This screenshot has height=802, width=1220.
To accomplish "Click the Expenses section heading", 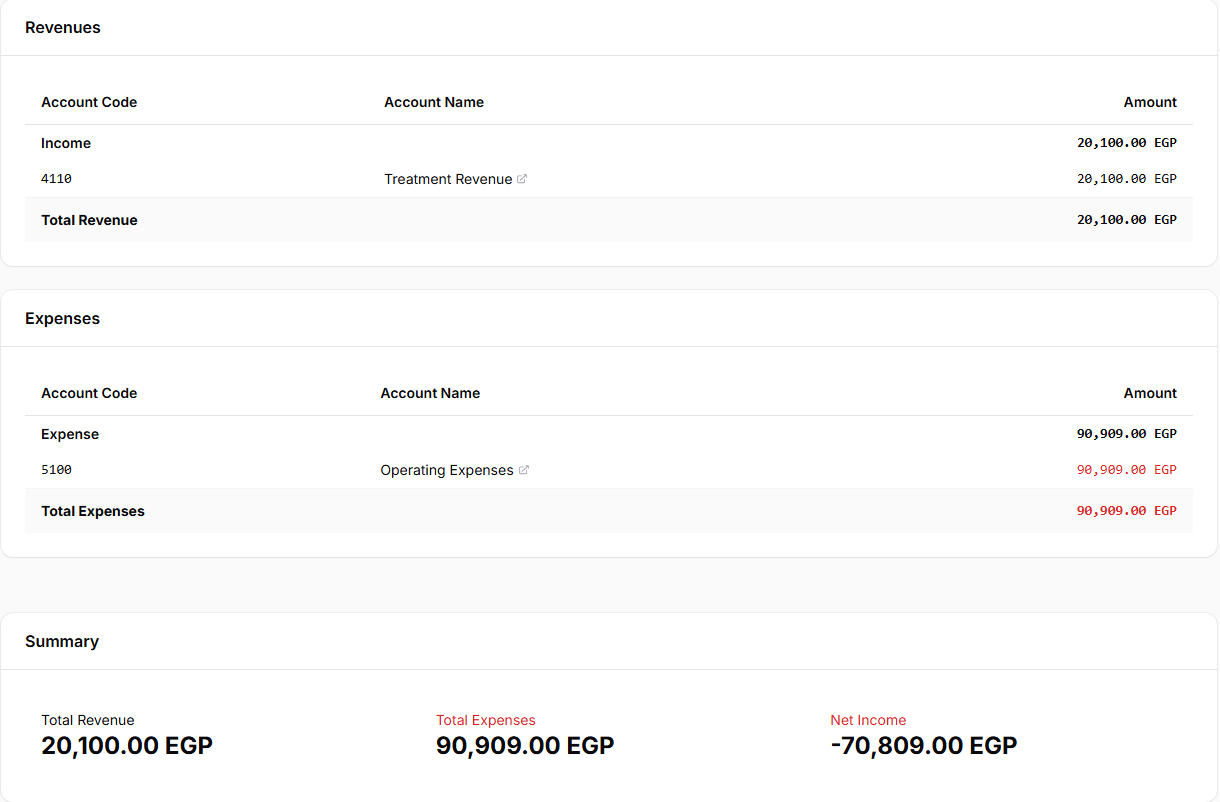I will pos(63,319).
